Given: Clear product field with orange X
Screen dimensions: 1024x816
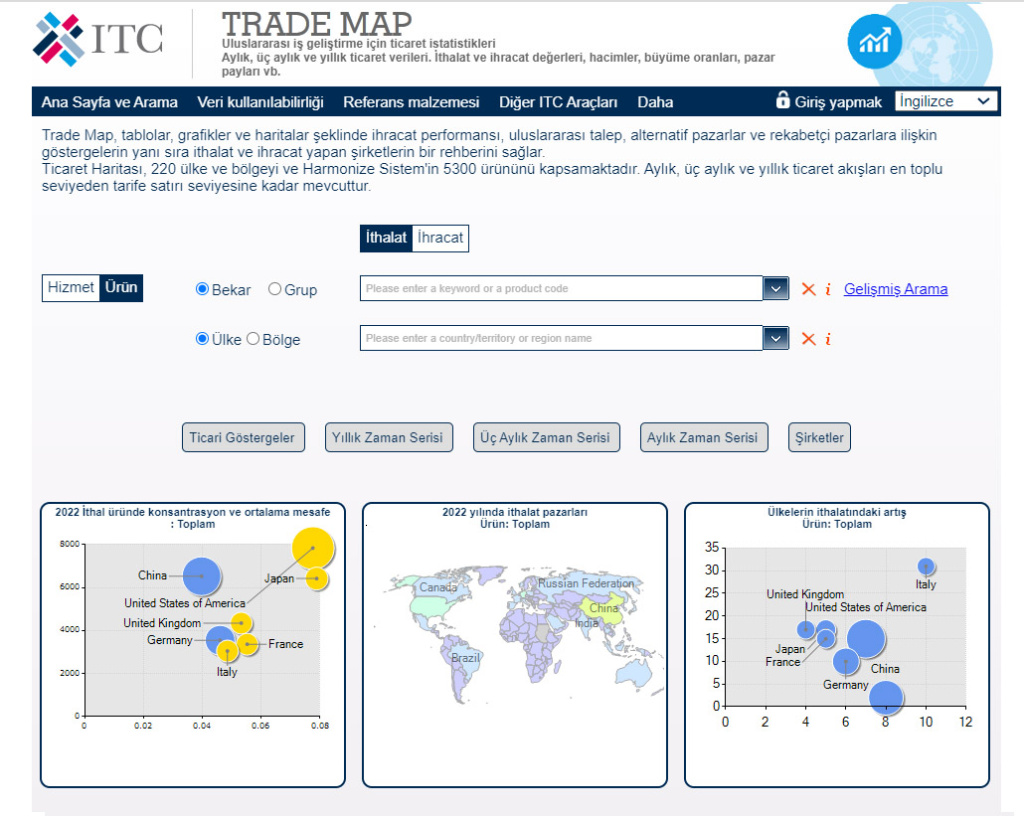Looking at the screenshot, I should pos(808,289).
